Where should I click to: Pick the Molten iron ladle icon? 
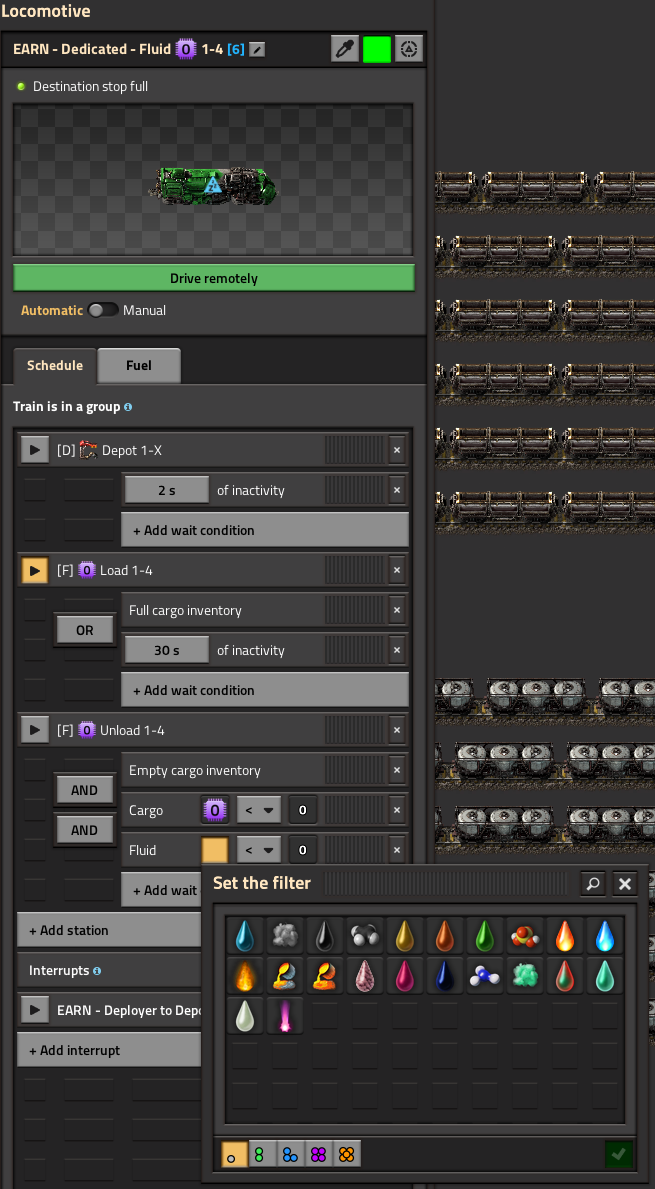point(284,975)
